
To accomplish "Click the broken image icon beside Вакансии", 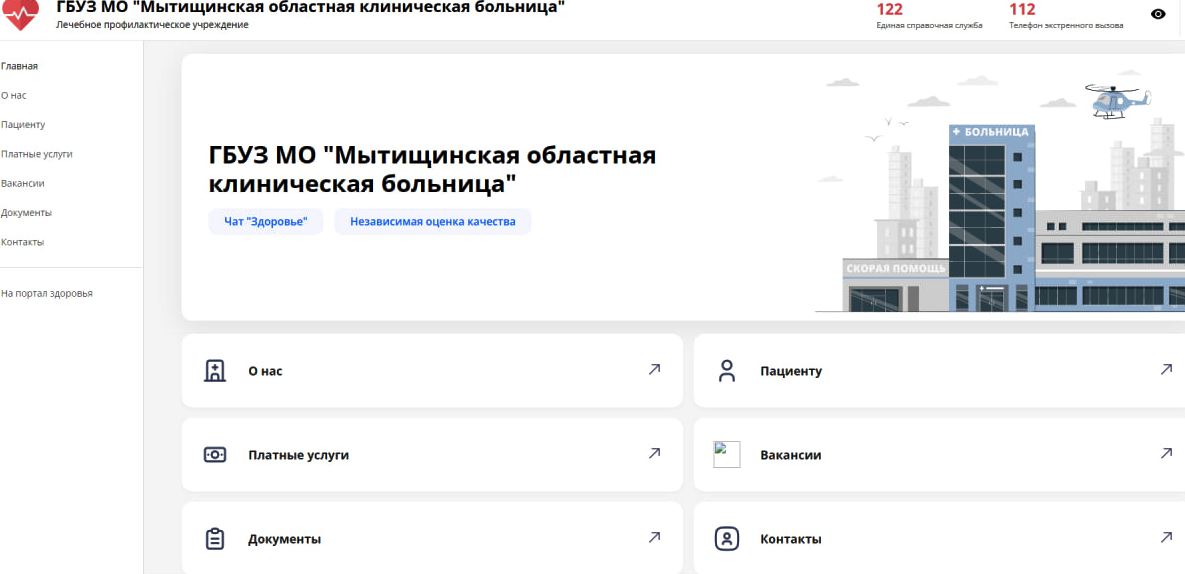I will (x=727, y=455).
